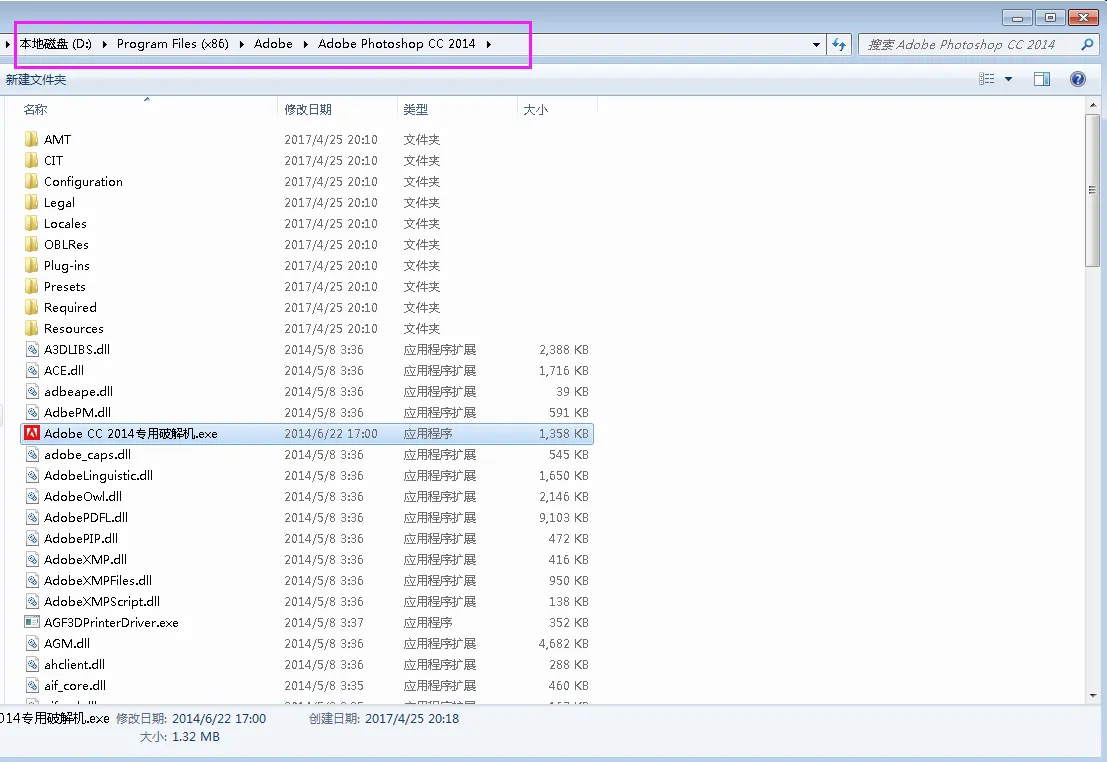Click the 4,682 KB size value
The image size is (1107, 762).
[563, 643]
